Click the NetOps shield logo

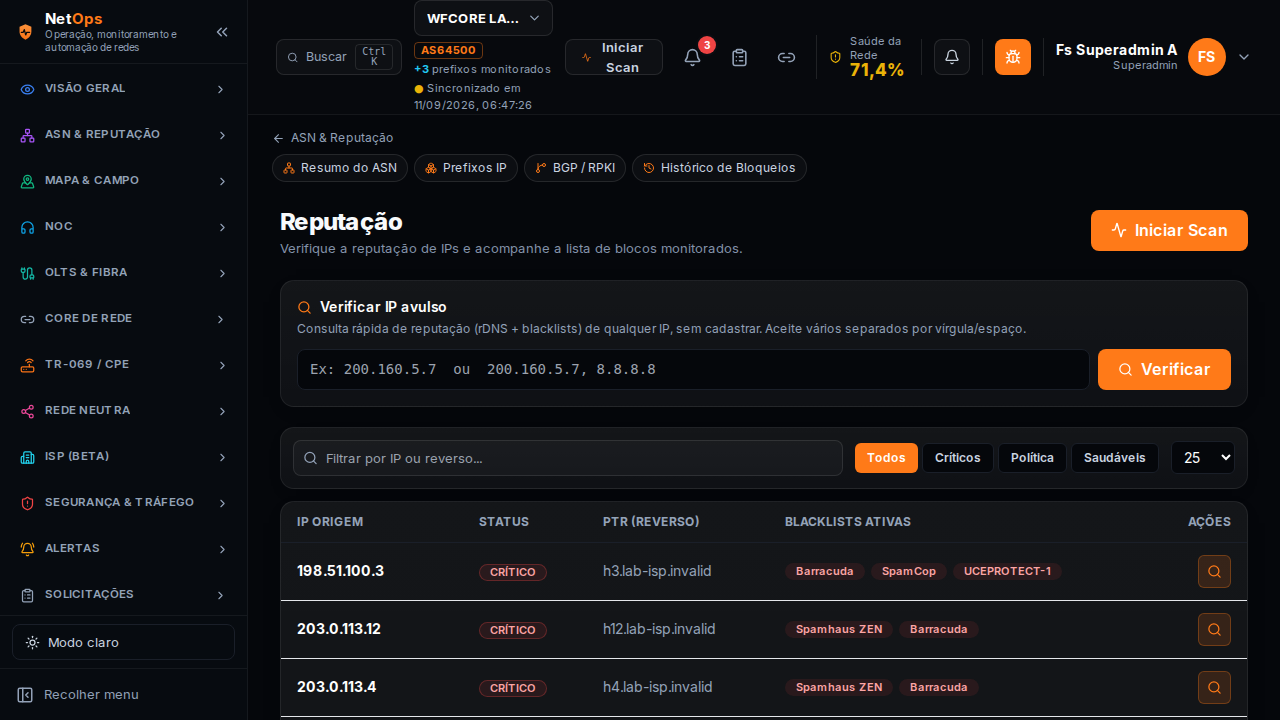25,32
